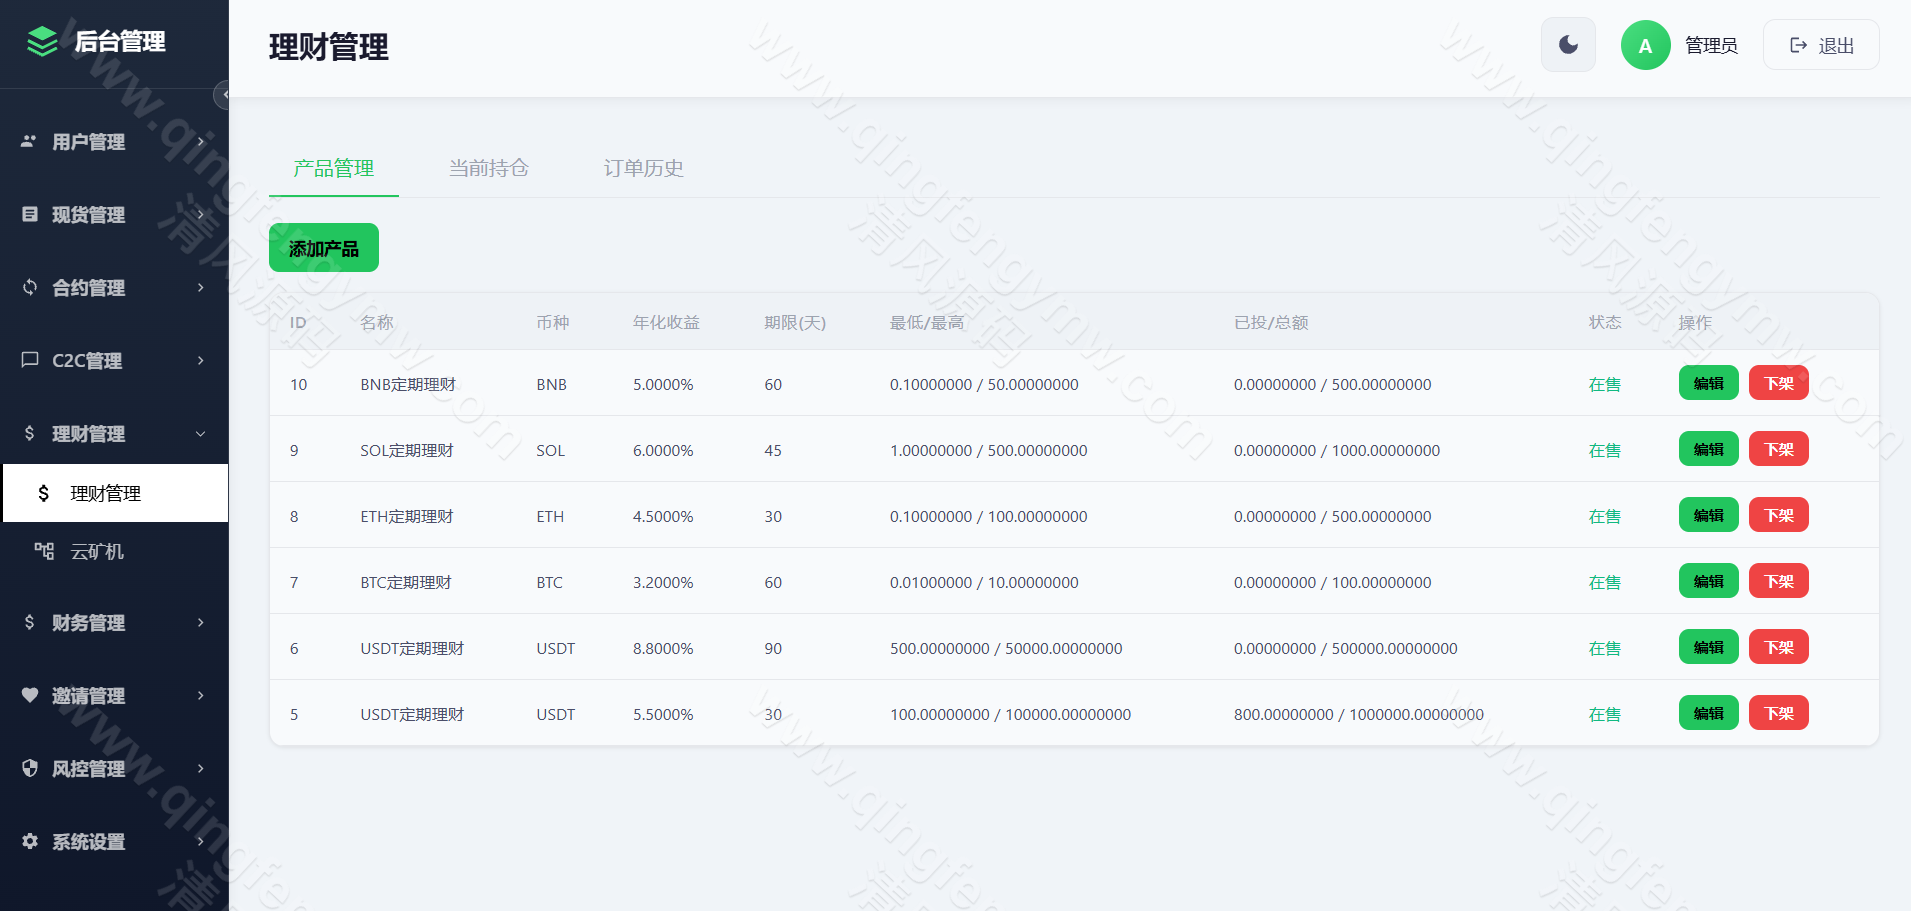Click the 8.8000% yield cell

tap(663, 648)
